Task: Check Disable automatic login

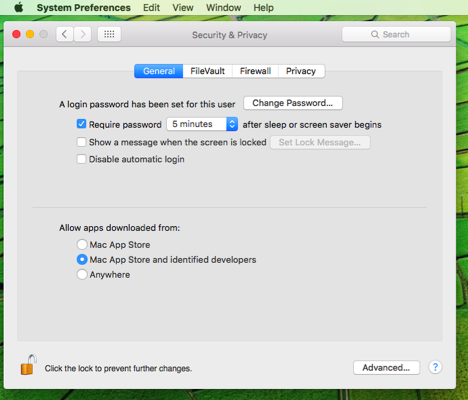Action: pos(81,159)
